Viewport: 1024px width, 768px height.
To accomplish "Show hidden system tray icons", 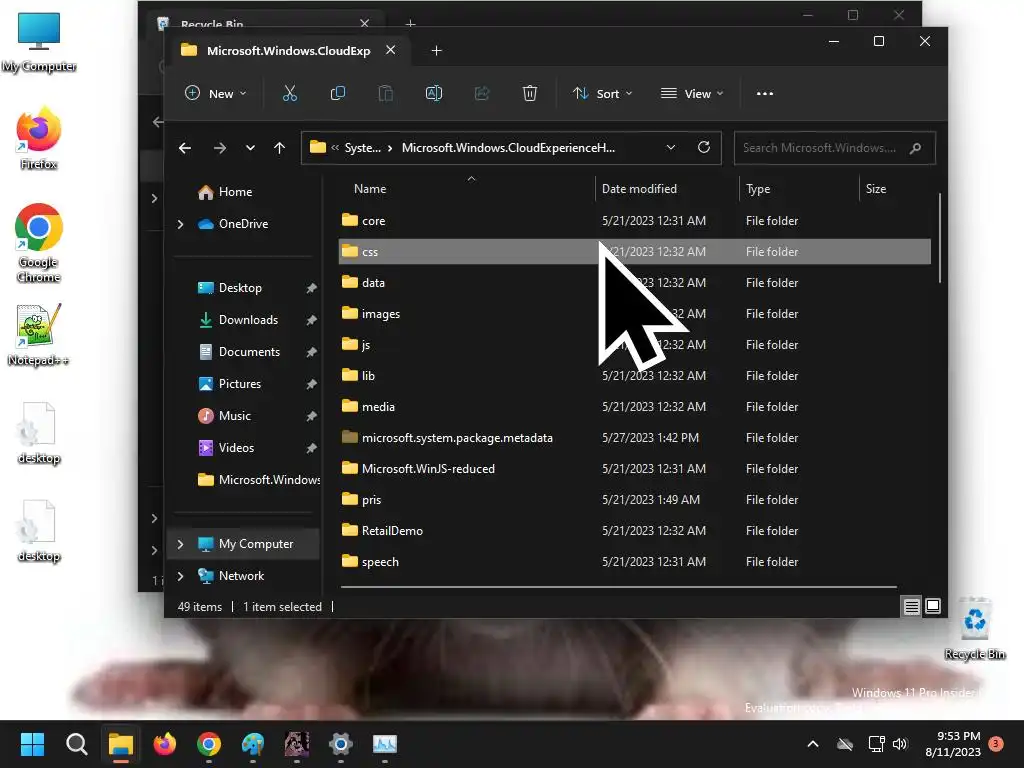I will (813, 744).
